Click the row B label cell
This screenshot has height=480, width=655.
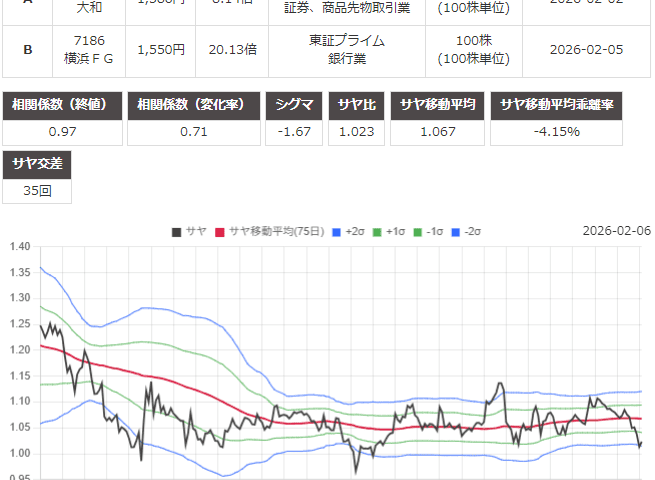click(x=28, y=50)
